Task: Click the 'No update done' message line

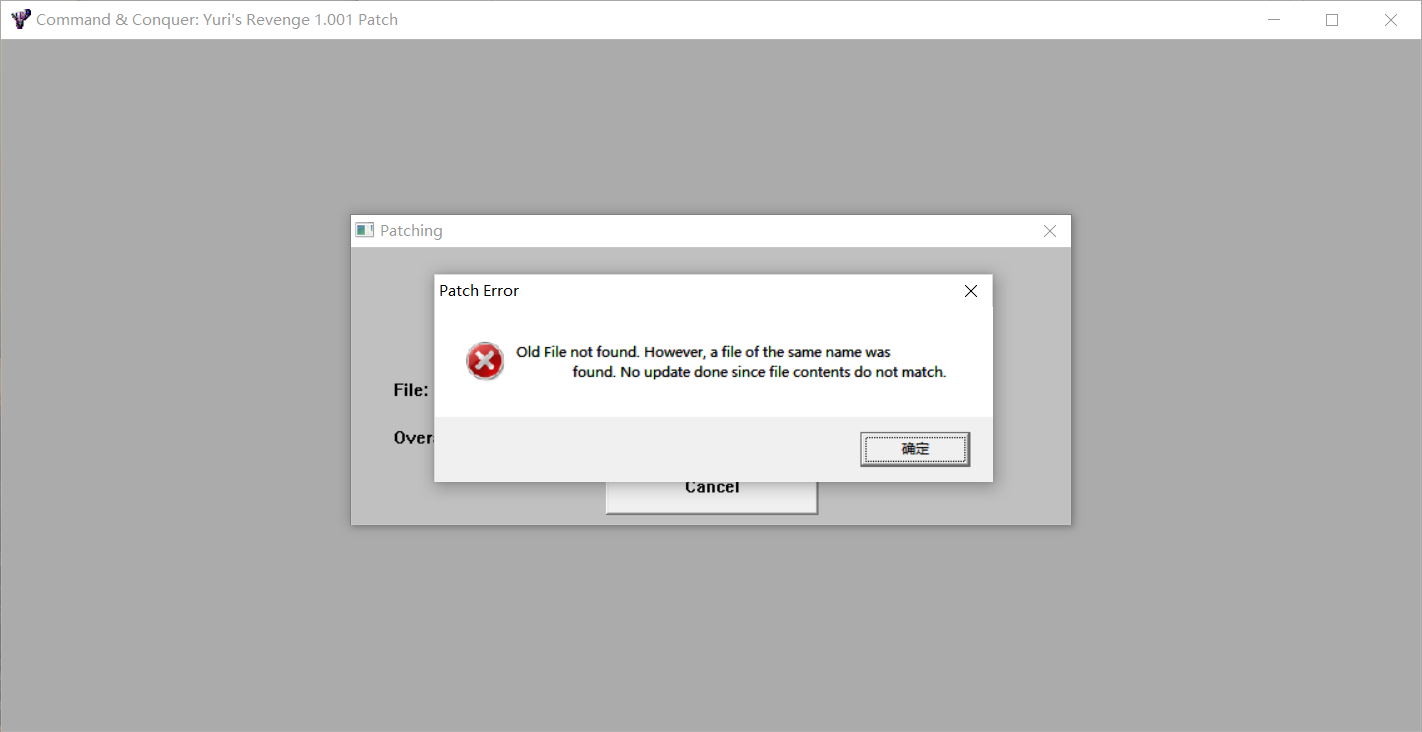Action: point(759,372)
